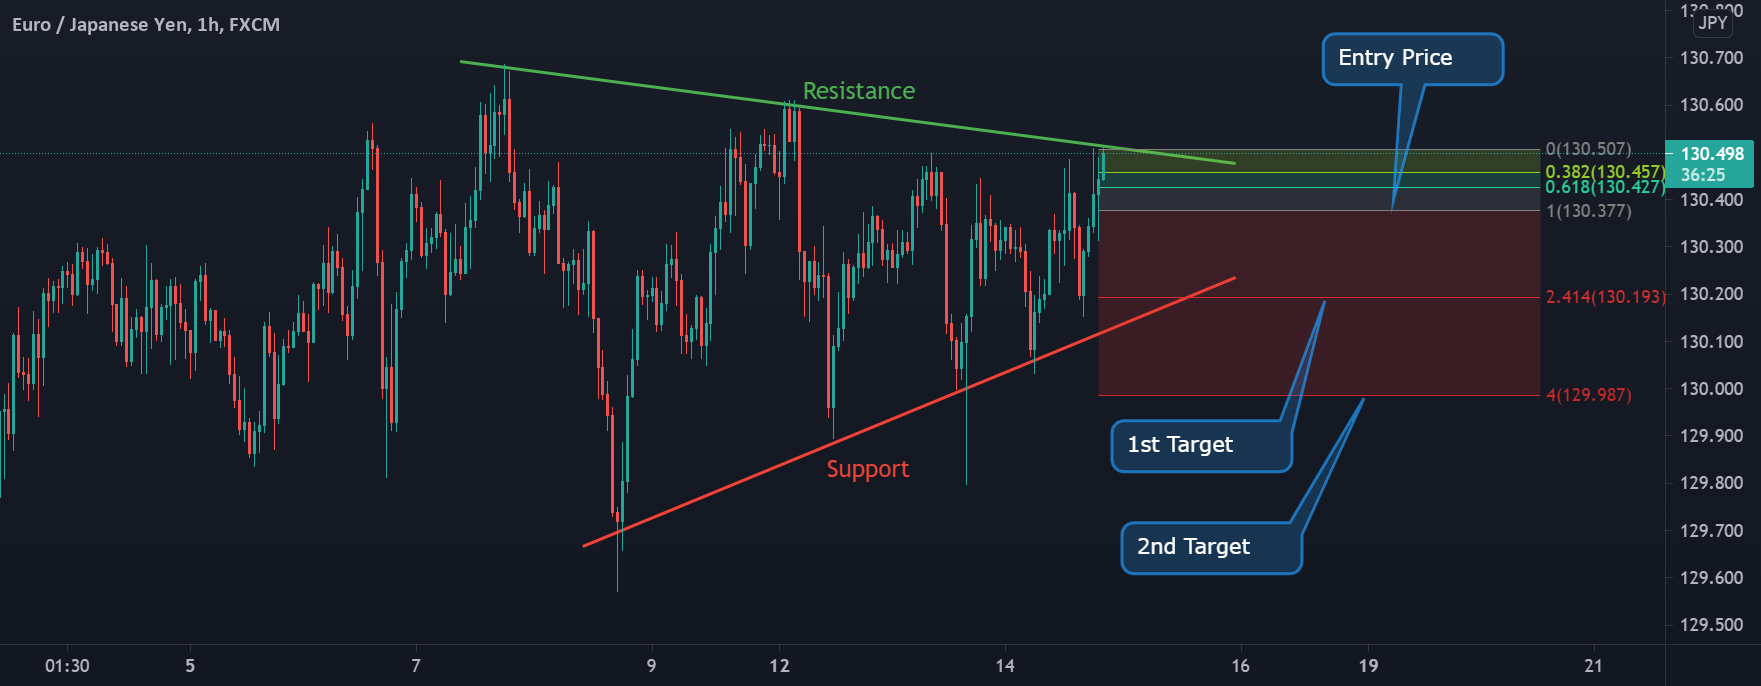Click the date 5 on time axis
Image resolution: width=1761 pixels, height=686 pixels.
[x=190, y=666]
